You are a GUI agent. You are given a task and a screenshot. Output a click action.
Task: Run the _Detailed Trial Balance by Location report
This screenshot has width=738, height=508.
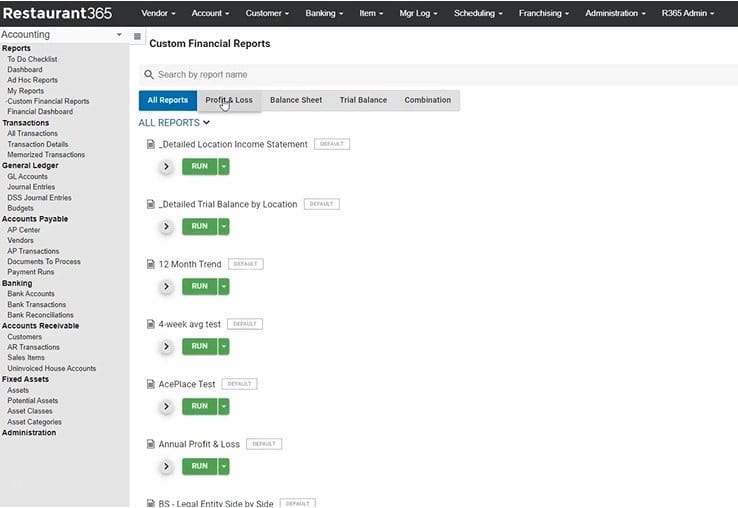point(199,226)
